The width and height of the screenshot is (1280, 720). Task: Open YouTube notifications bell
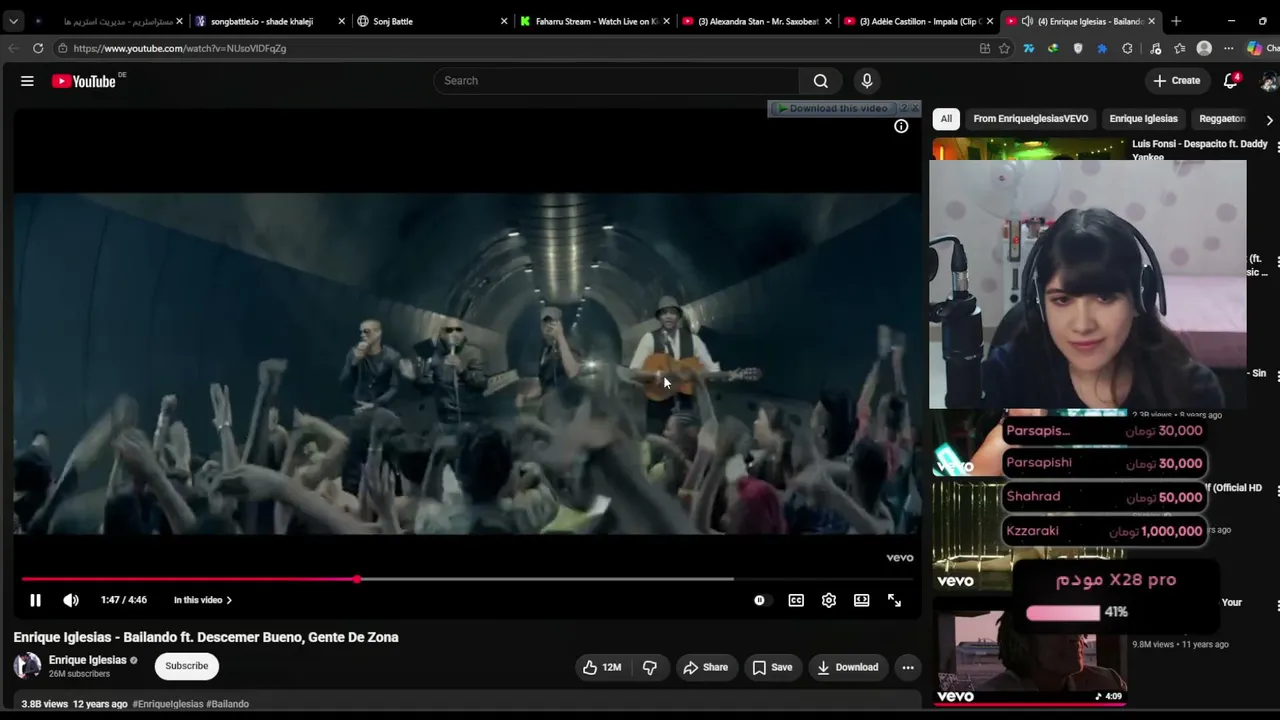coord(1231,81)
